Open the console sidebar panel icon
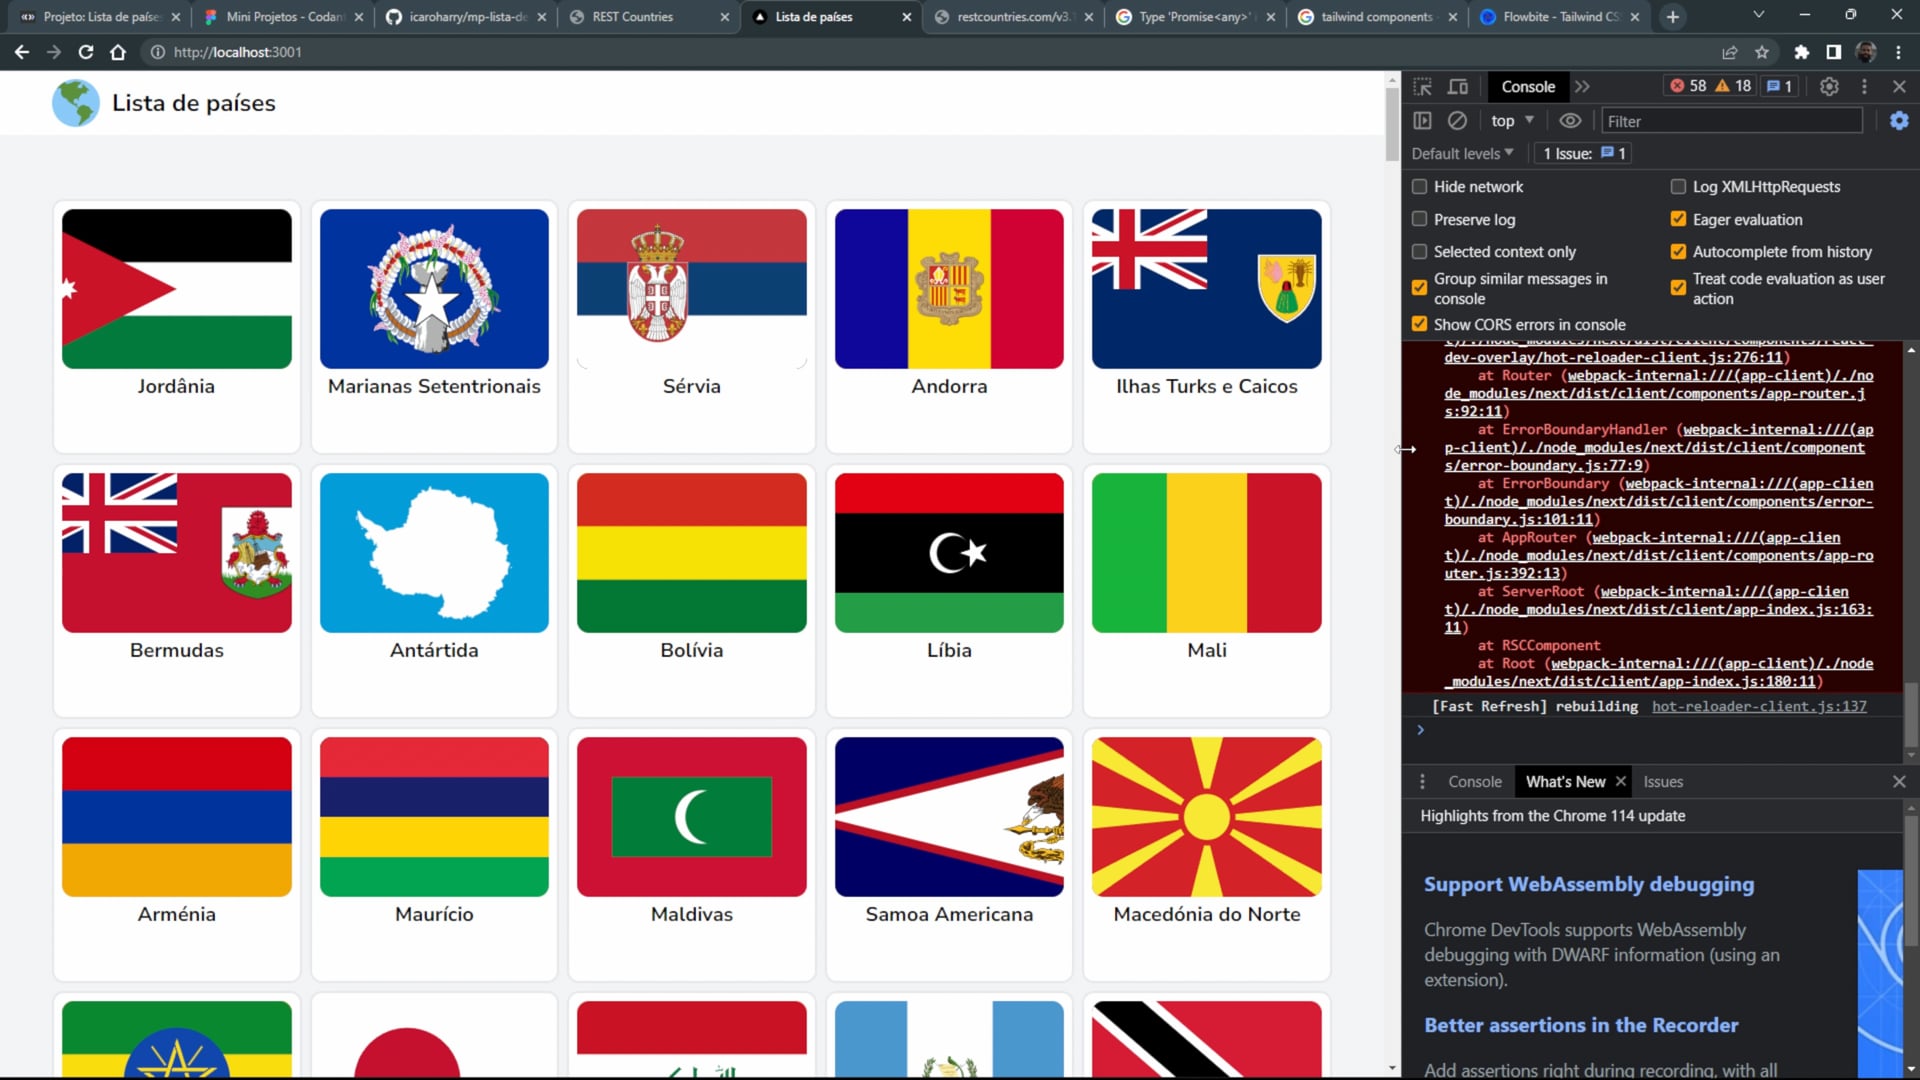 click(x=1422, y=121)
